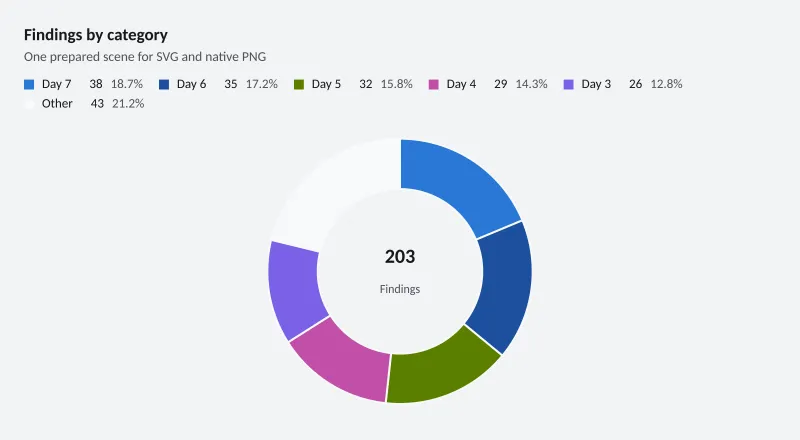
Task: Click the green Day 5 donut segment
Action: (x=443, y=370)
